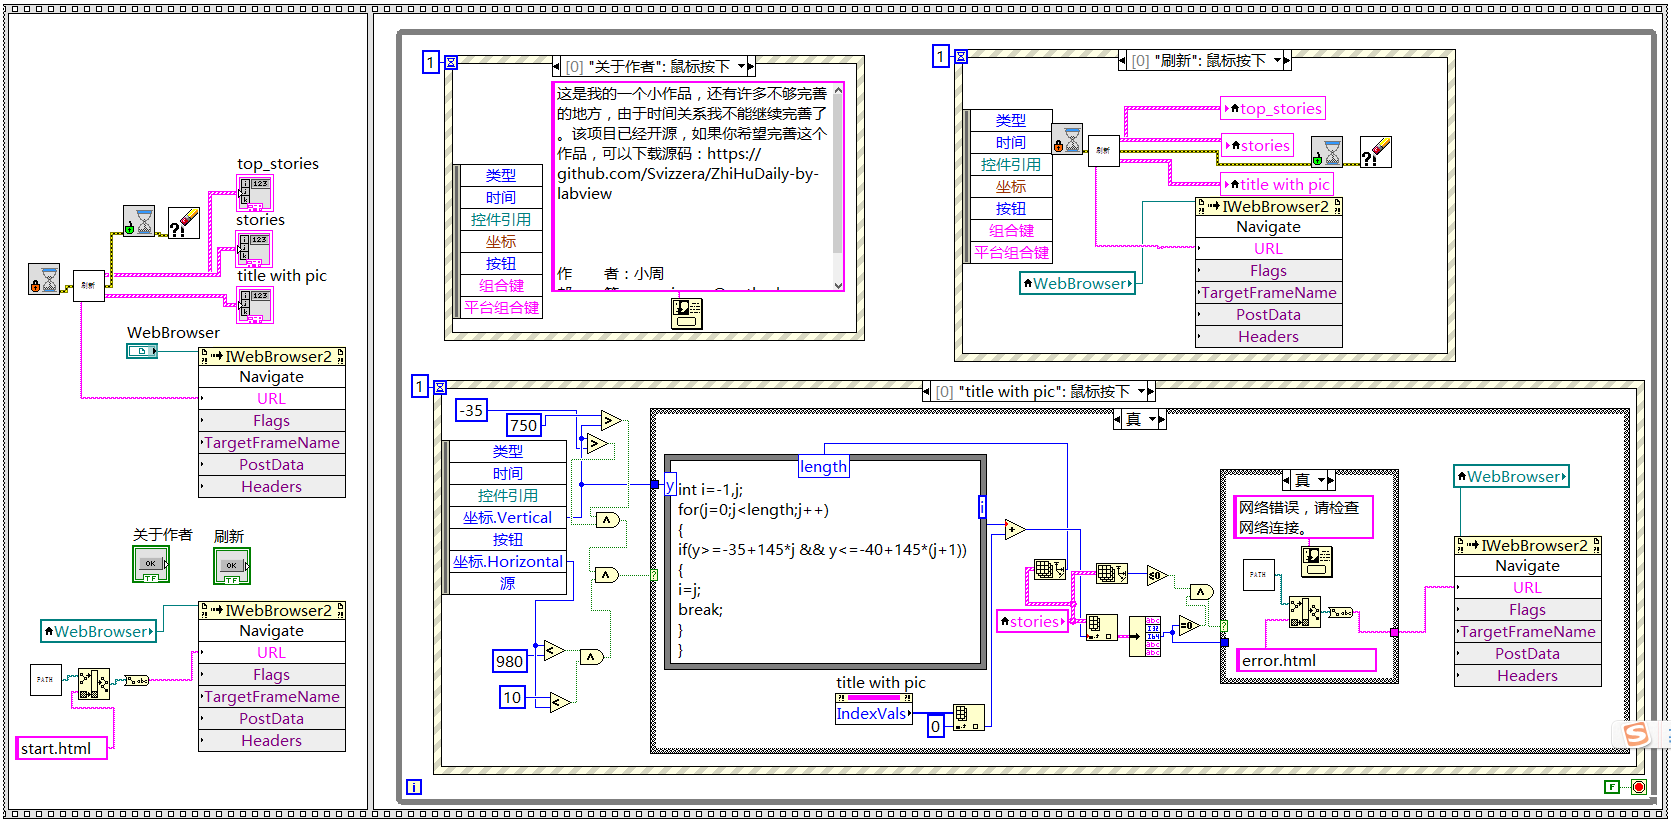Click the 750 numeric constant

coord(524,425)
